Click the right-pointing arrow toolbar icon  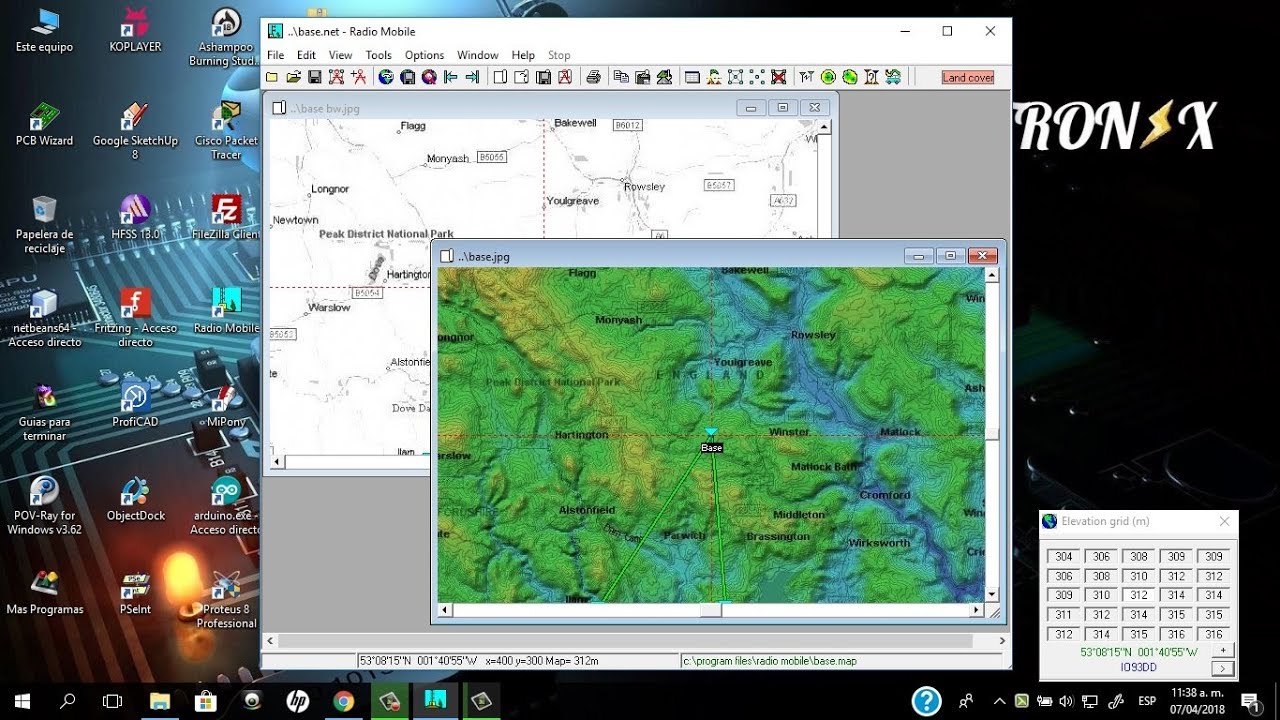tap(472, 77)
